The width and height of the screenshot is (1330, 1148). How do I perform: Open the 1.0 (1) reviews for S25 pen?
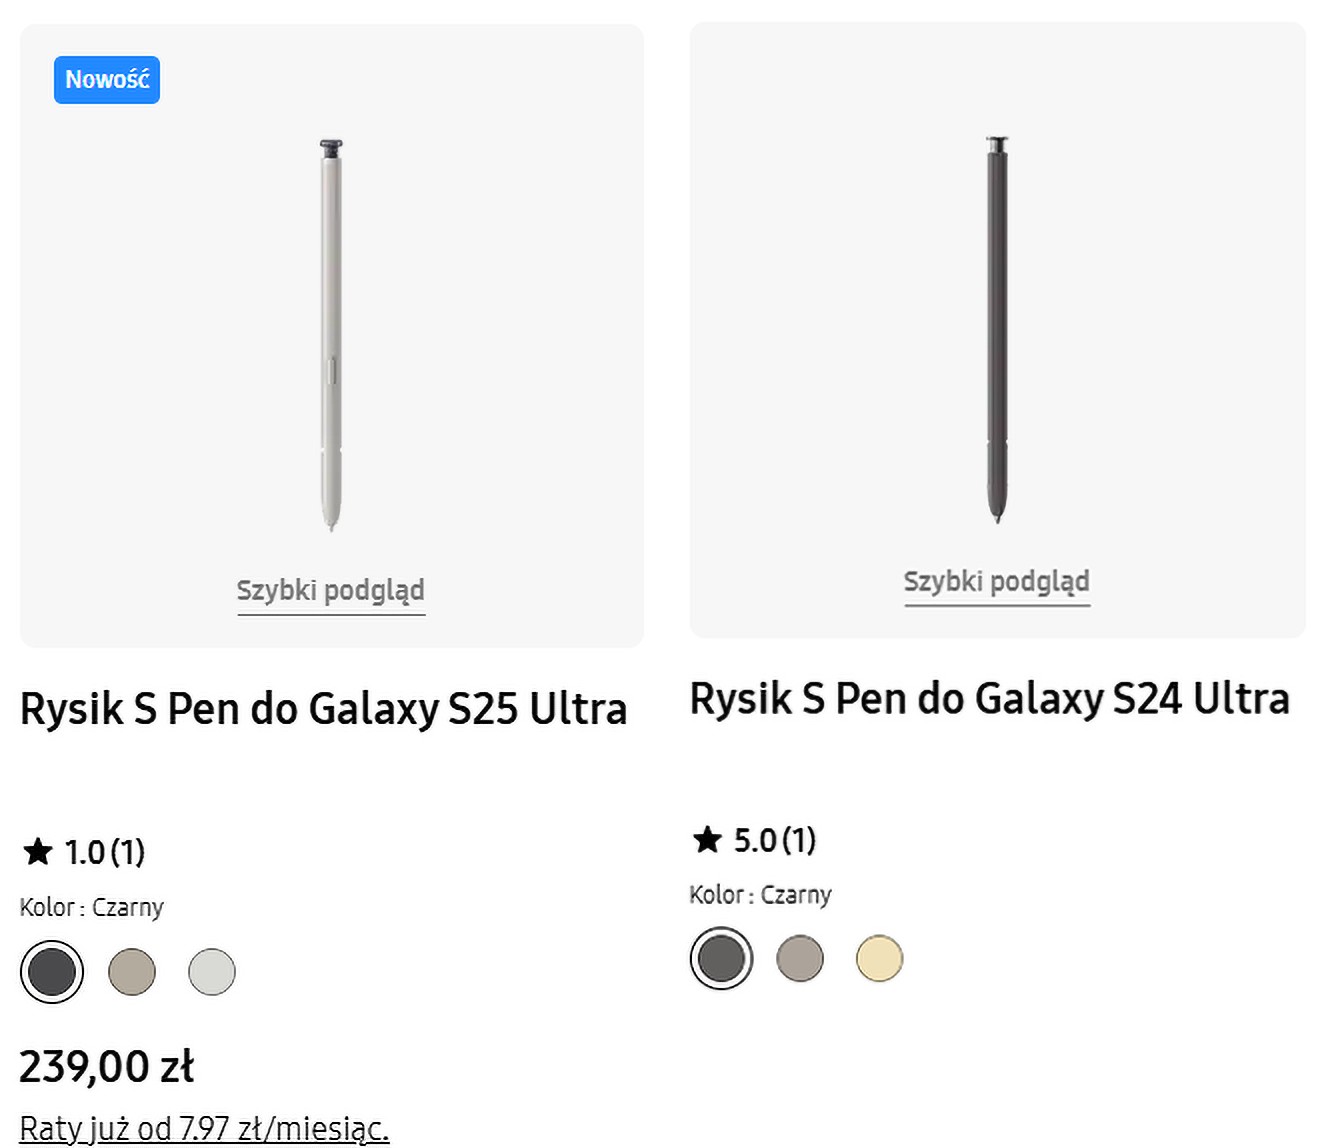[x=105, y=852]
